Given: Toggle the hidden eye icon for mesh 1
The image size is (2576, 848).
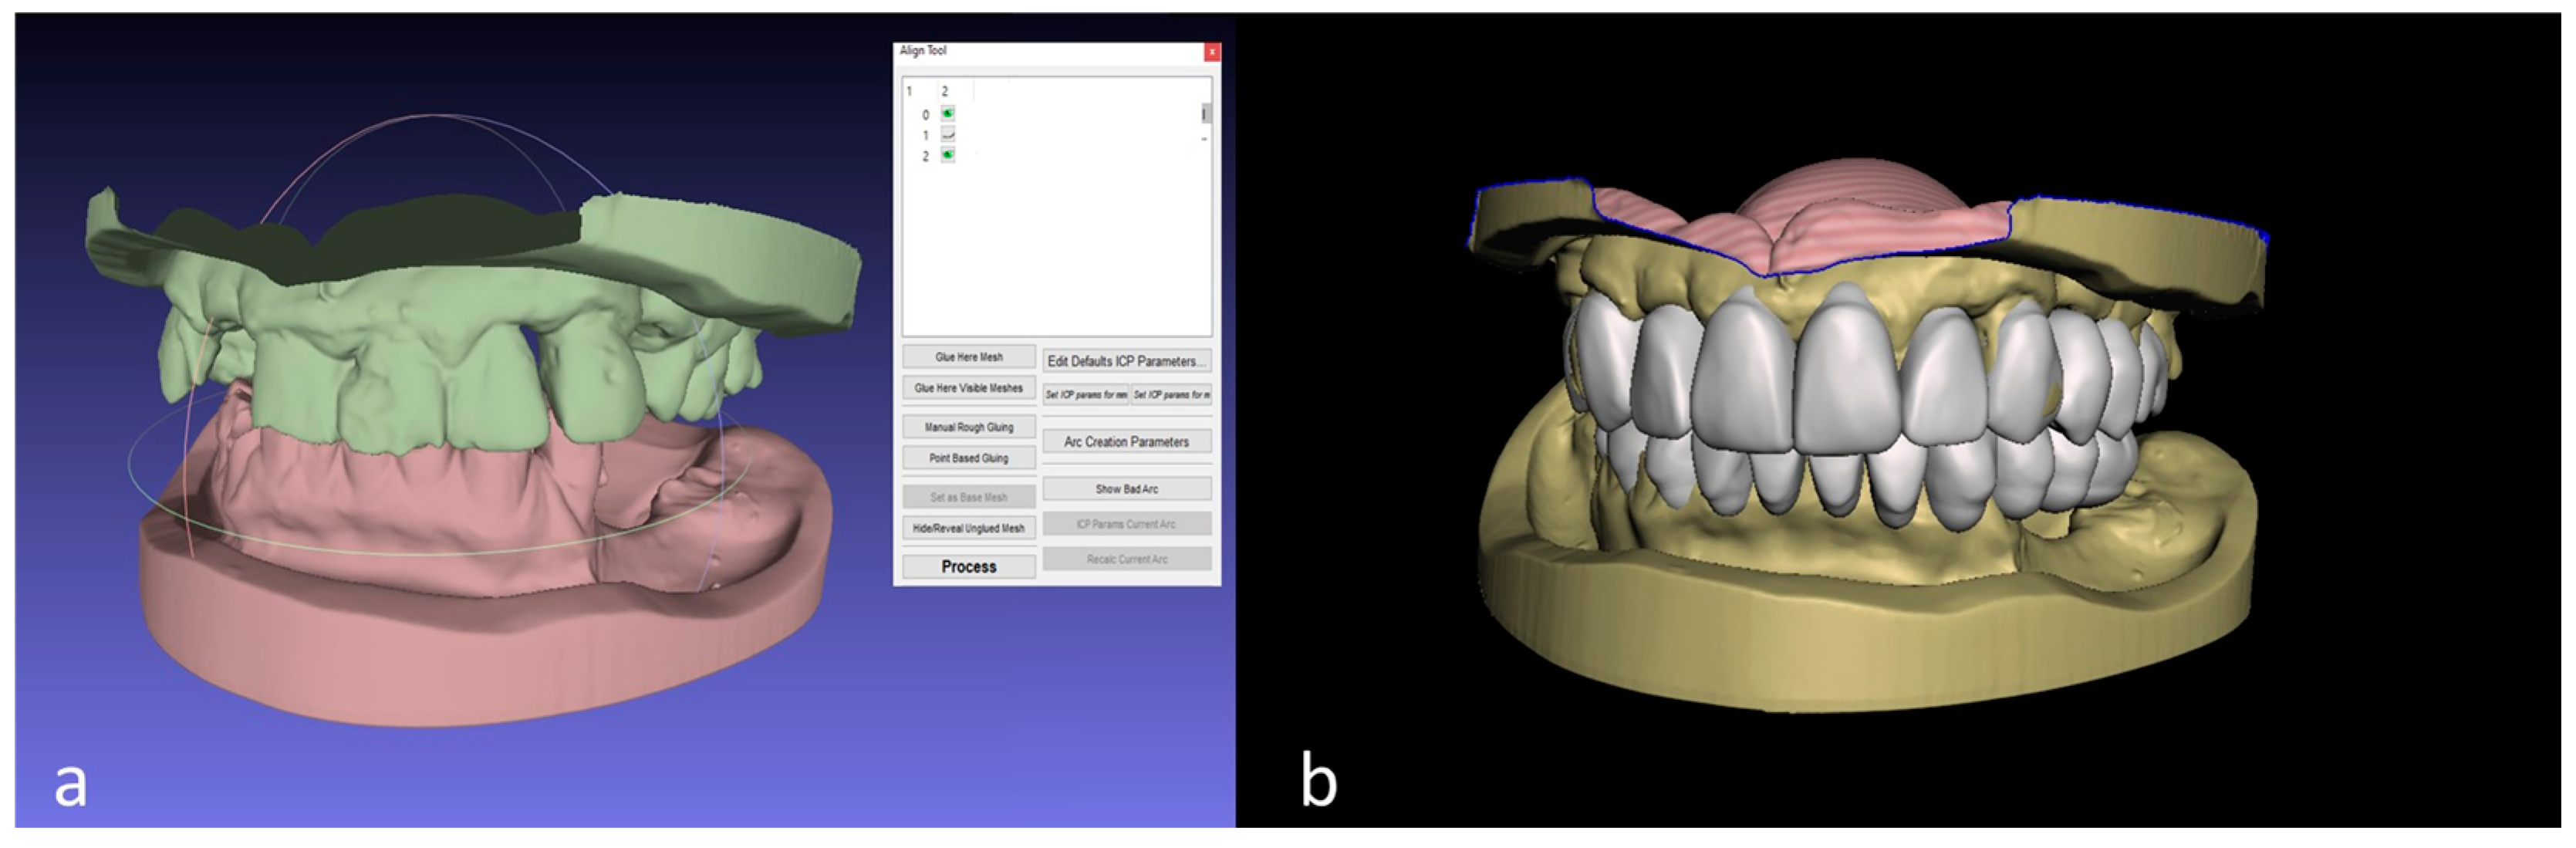Looking at the screenshot, I should pyautogui.click(x=948, y=134).
